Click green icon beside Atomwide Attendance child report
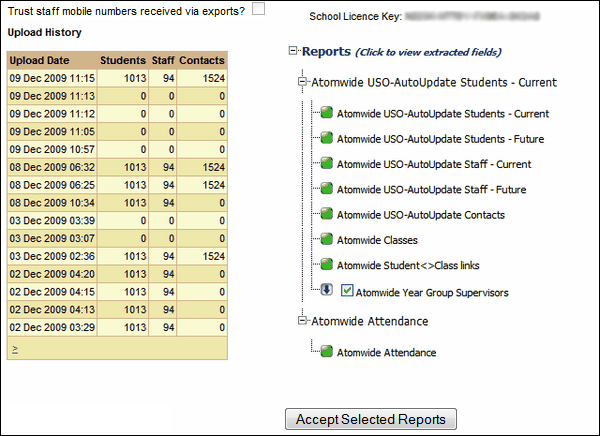The height and width of the screenshot is (436, 600). [326, 351]
